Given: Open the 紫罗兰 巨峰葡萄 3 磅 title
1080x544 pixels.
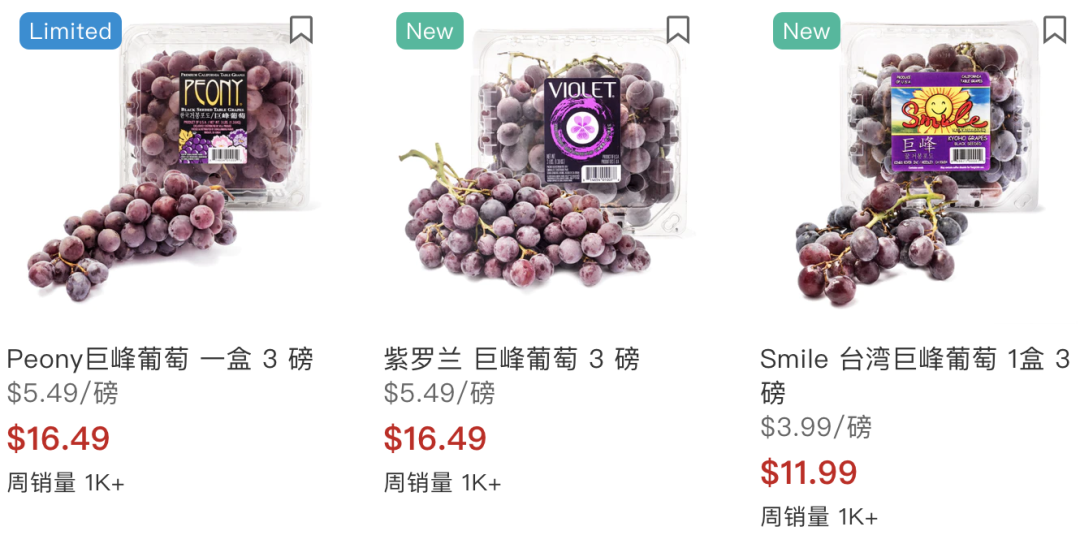Looking at the screenshot, I should pyautogui.click(x=512, y=359).
